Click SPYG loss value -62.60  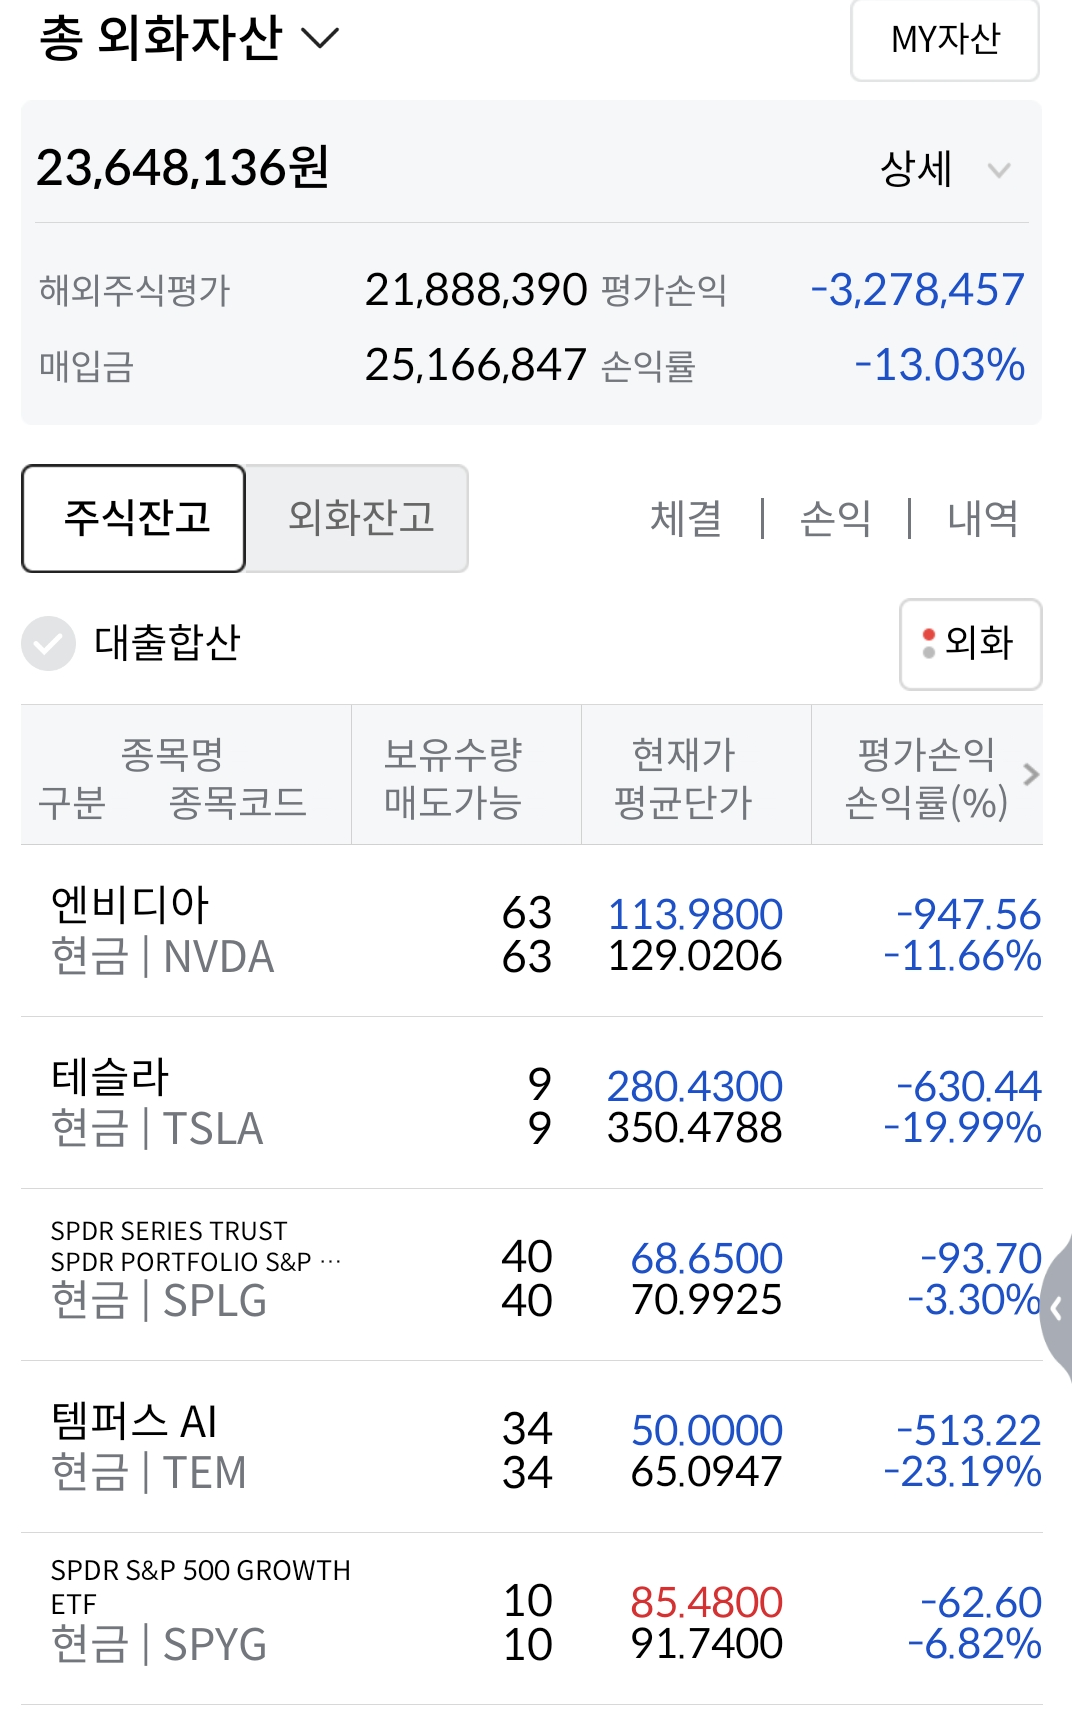point(981,1602)
